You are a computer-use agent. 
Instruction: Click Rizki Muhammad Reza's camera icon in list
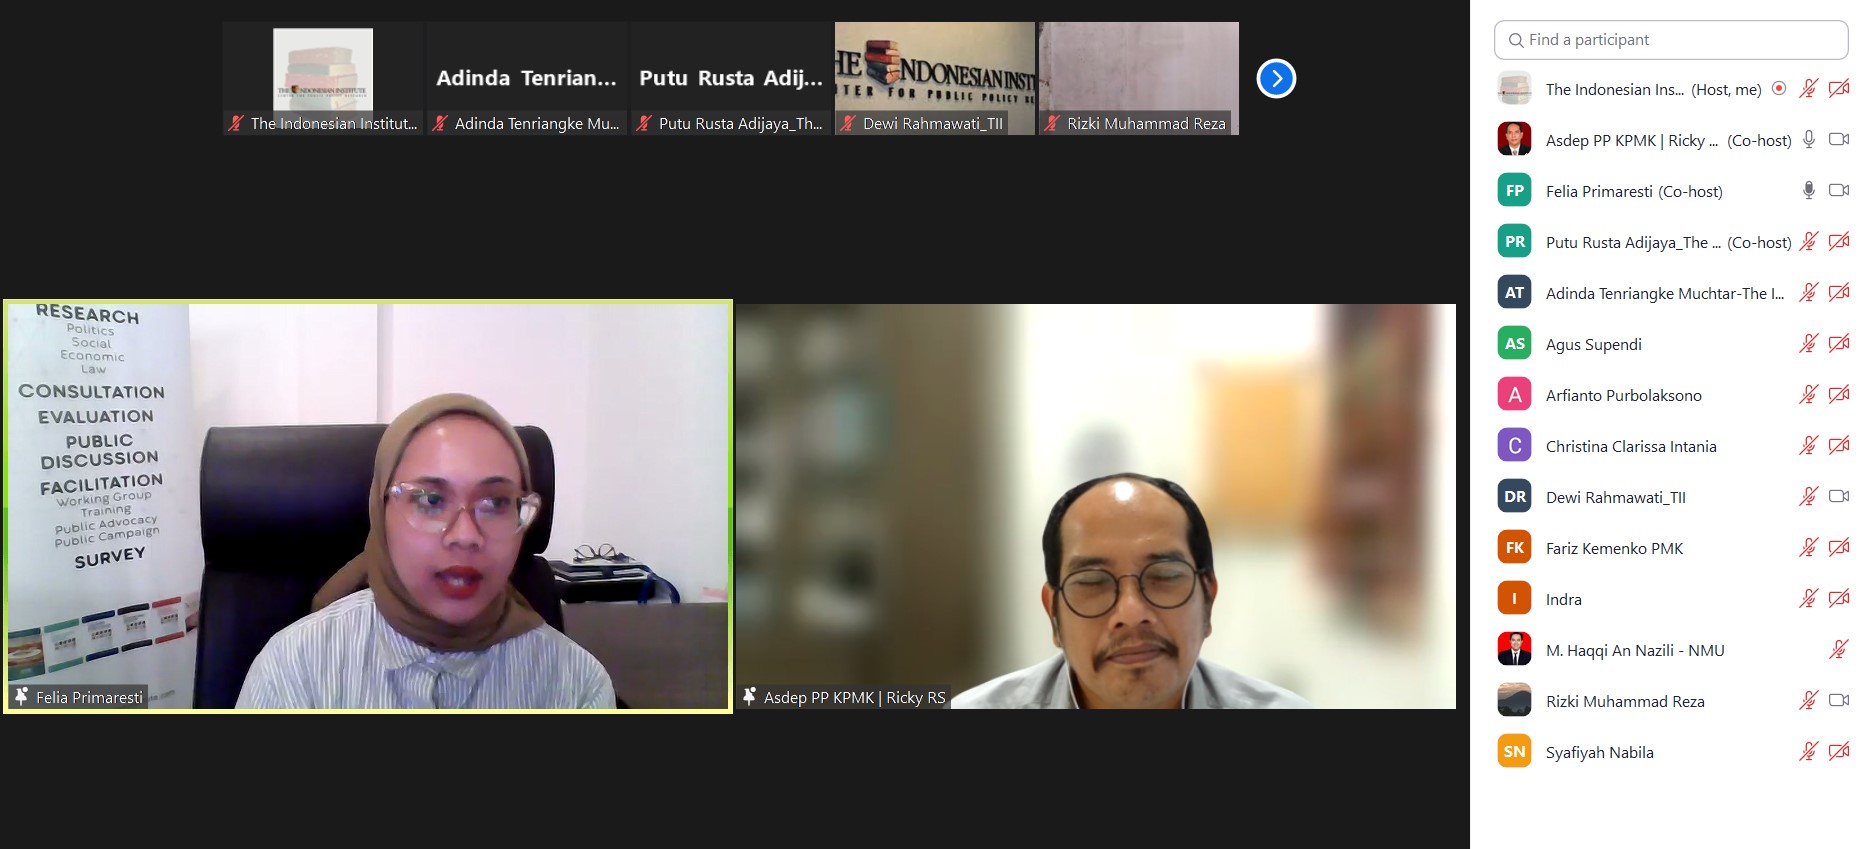(1838, 700)
